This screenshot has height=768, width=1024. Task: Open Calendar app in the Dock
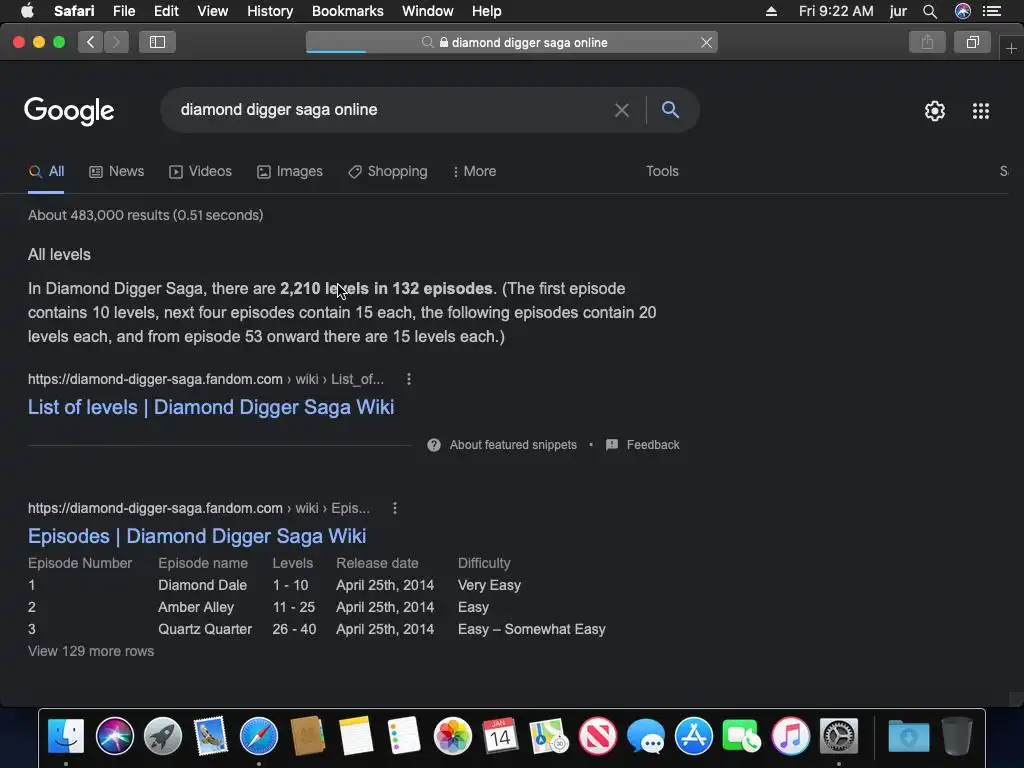coord(501,736)
